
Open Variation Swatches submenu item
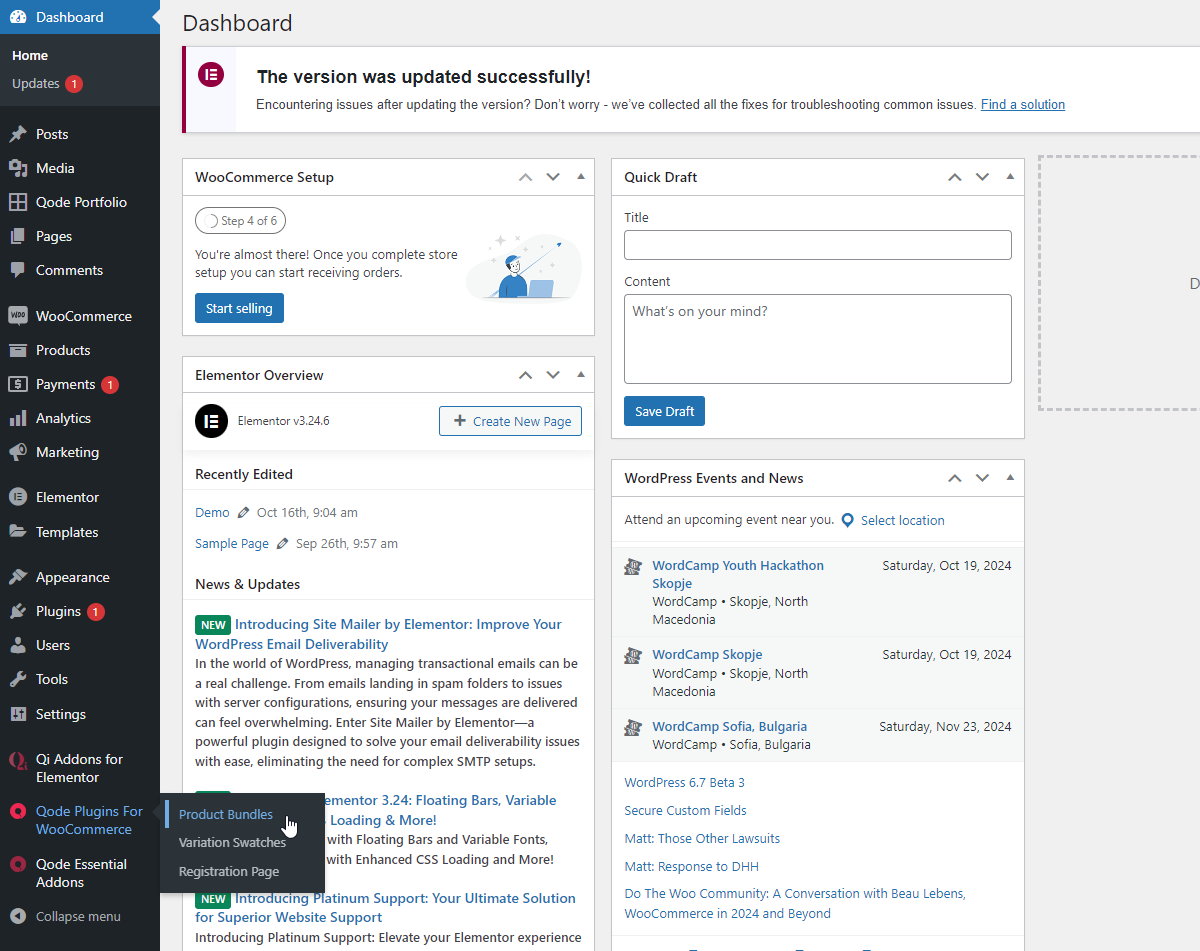point(232,843)
